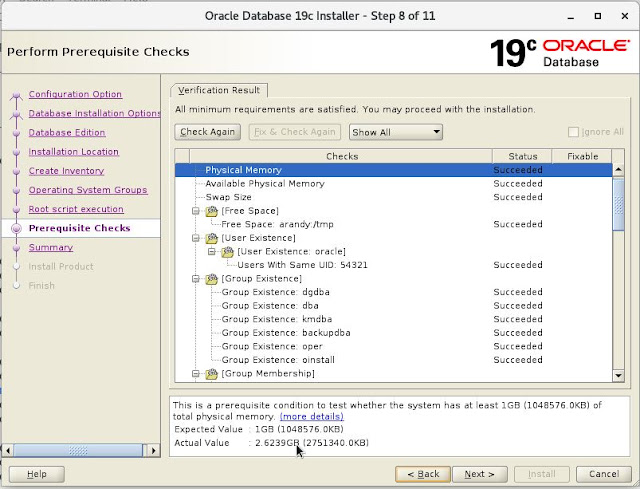
Task: Click the Free Space folder icon
Action: [211, 211]
